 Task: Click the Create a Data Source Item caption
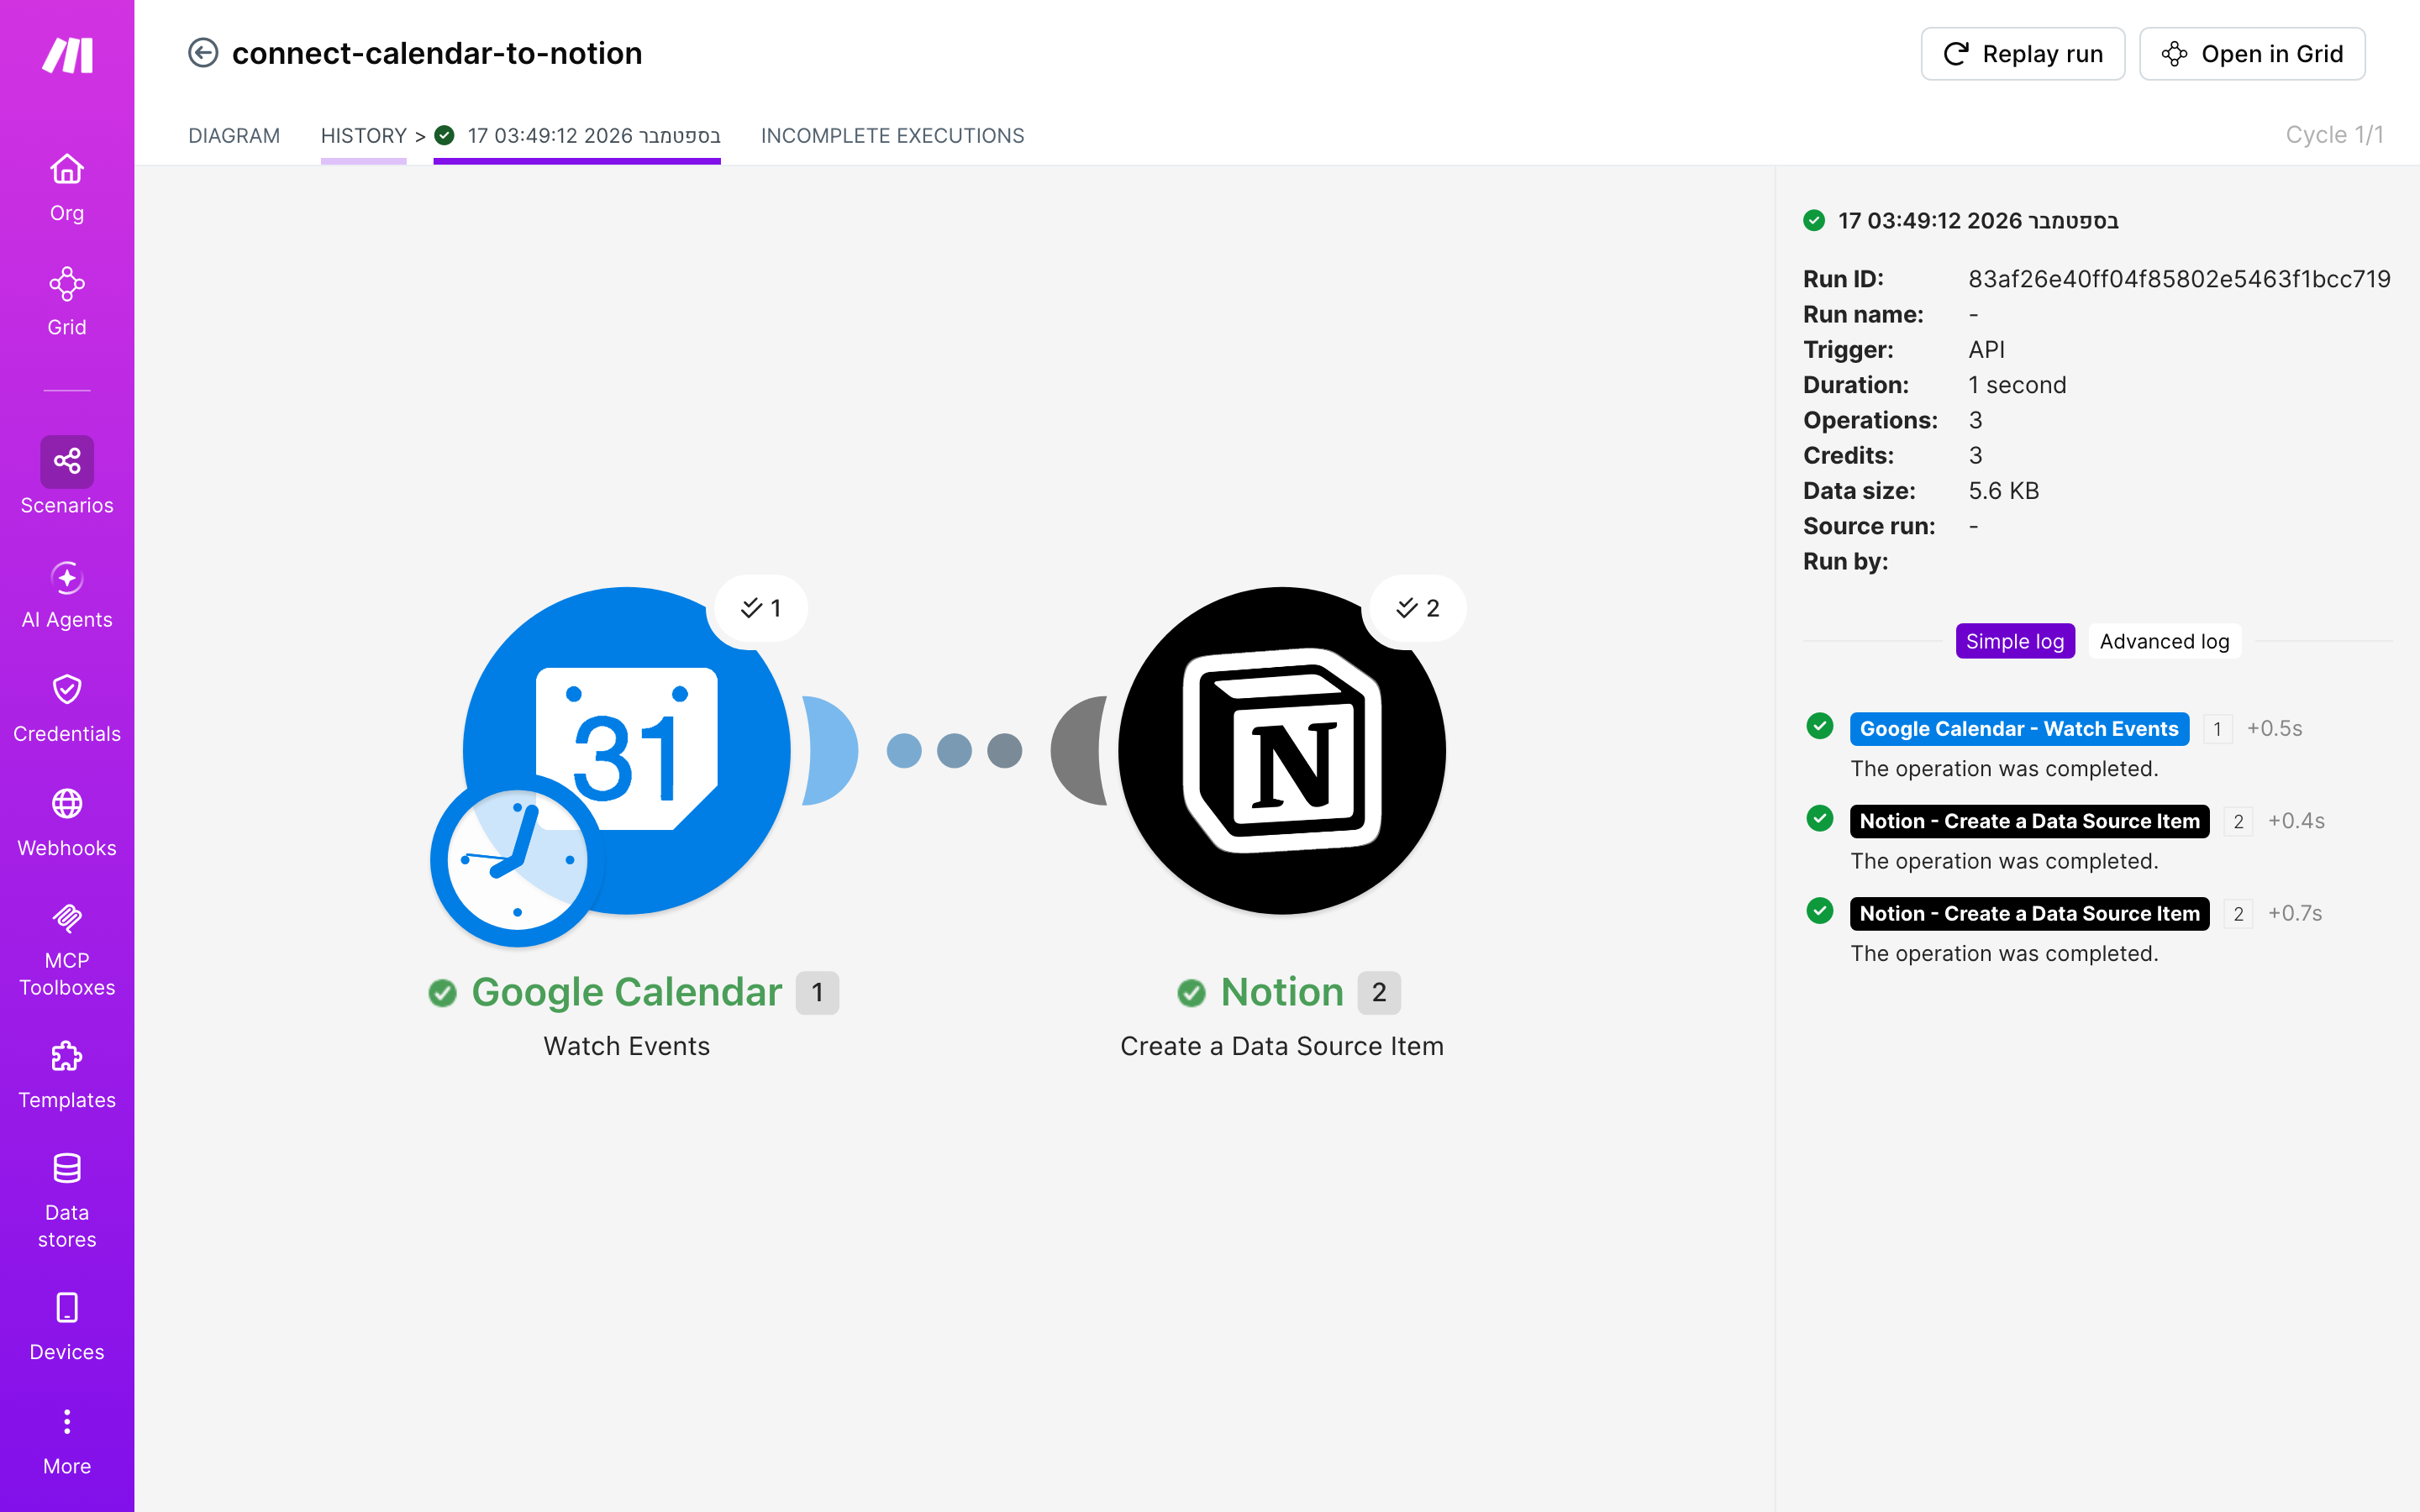(1282, 1046)
